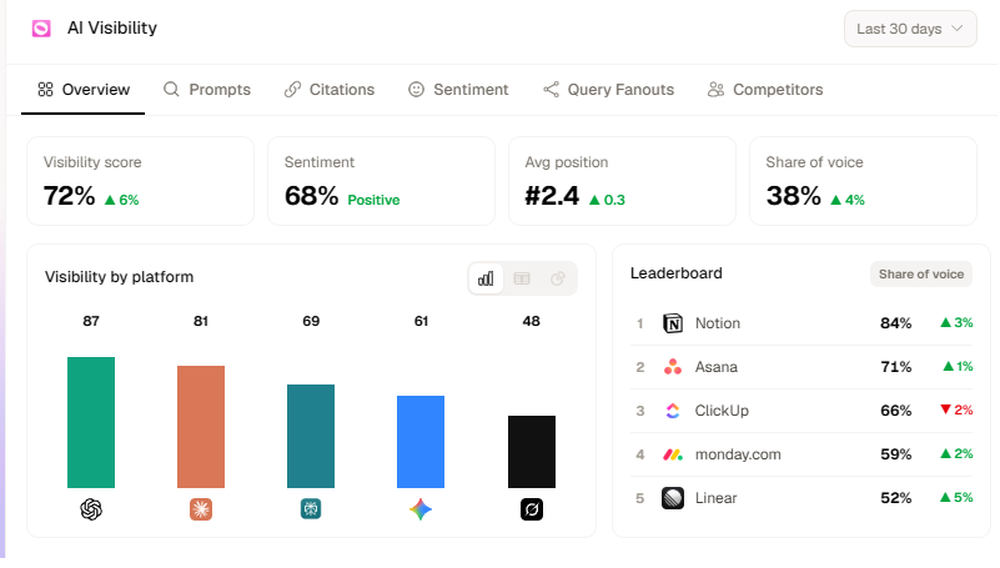Click the 59% value for monday.com
This screenshot has height=568, width=1000.
pos(896,455)
